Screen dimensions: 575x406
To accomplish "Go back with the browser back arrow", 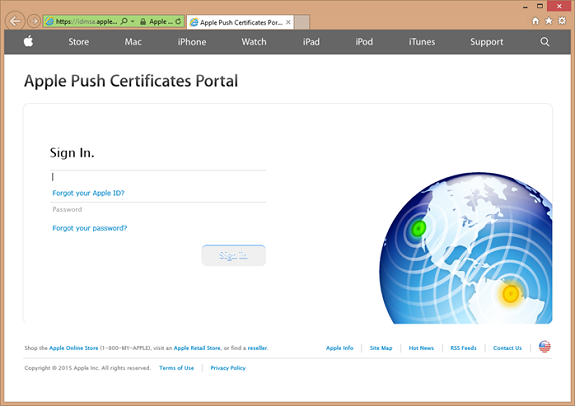I will point(15,21).
